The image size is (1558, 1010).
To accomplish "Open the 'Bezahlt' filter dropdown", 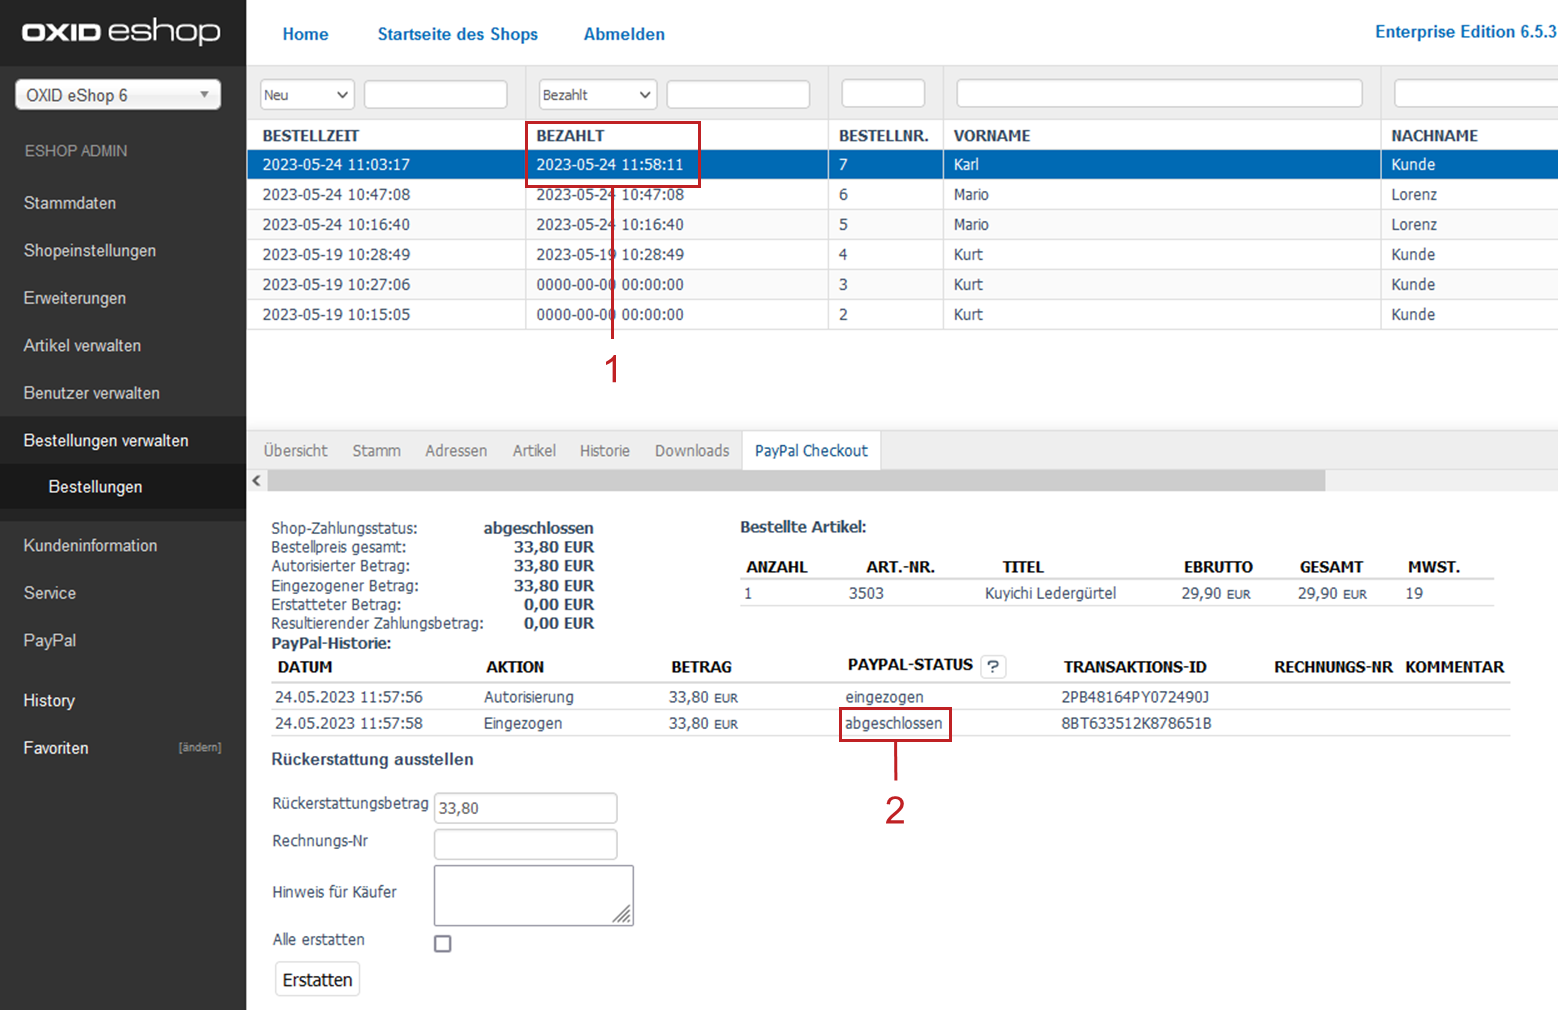I will 597,95.
